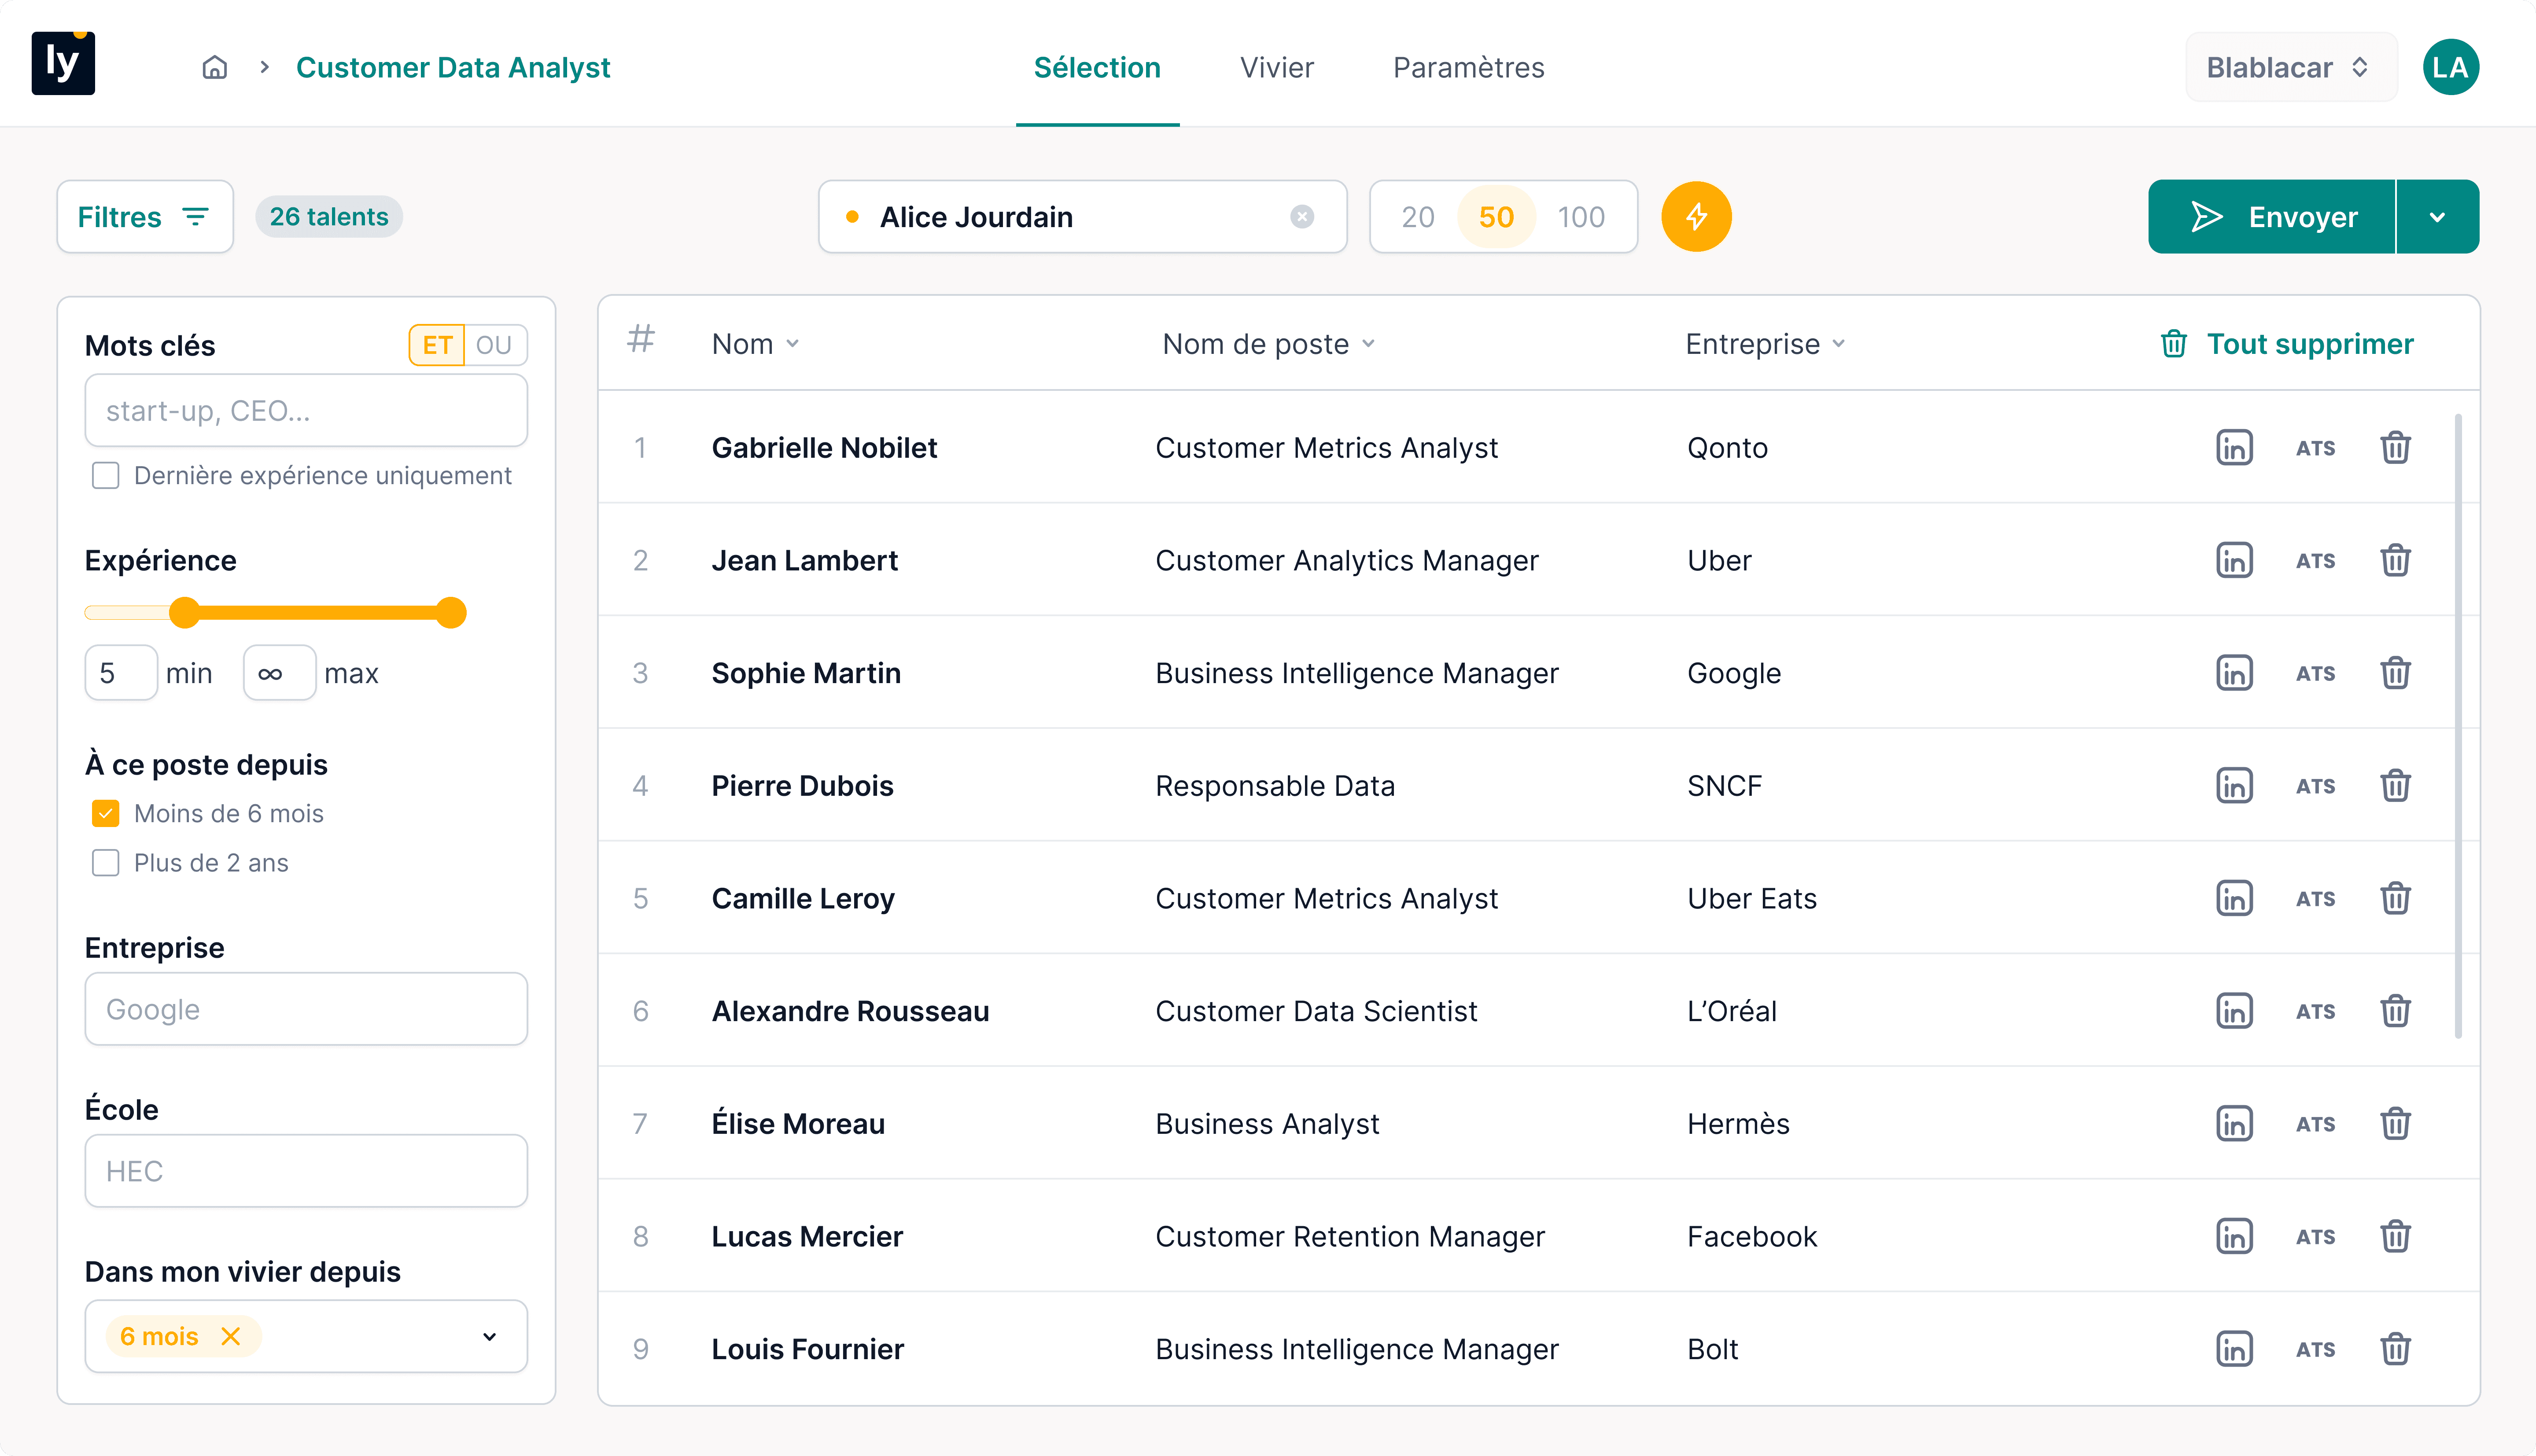The height and width of the screenshot is (1456, 2536).
Task: Expand Envoyer options arrow
Action: click(2437, 216)
